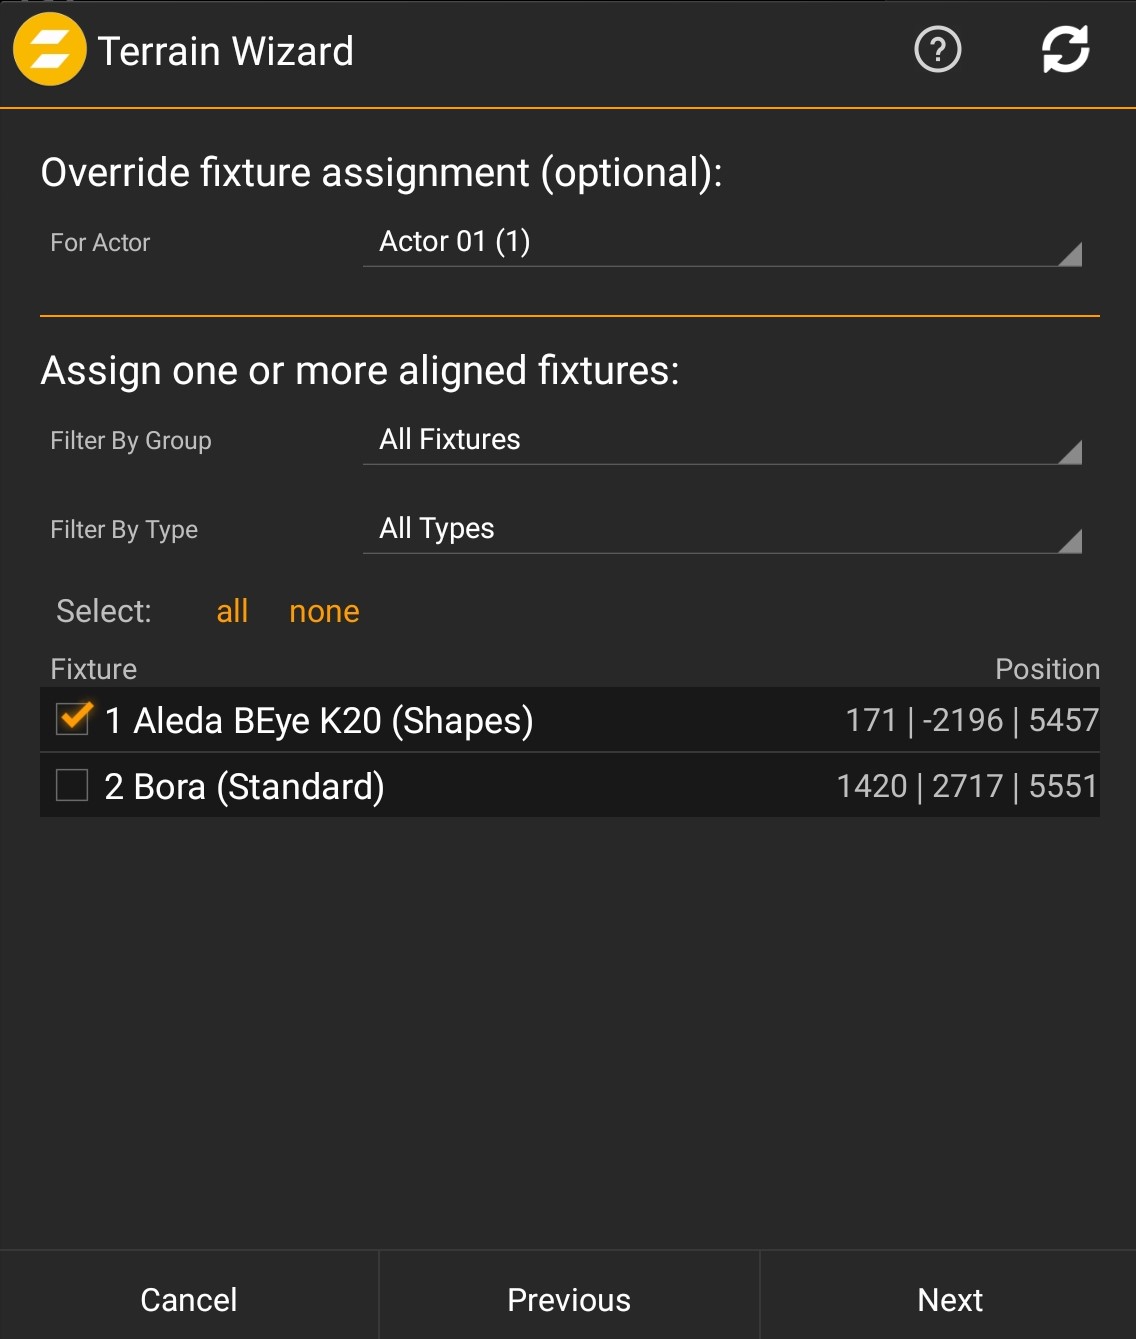Expand the Filter By Group dropdown
Viewport: 1136px width, 1339px height.
[x=721, y=441]
